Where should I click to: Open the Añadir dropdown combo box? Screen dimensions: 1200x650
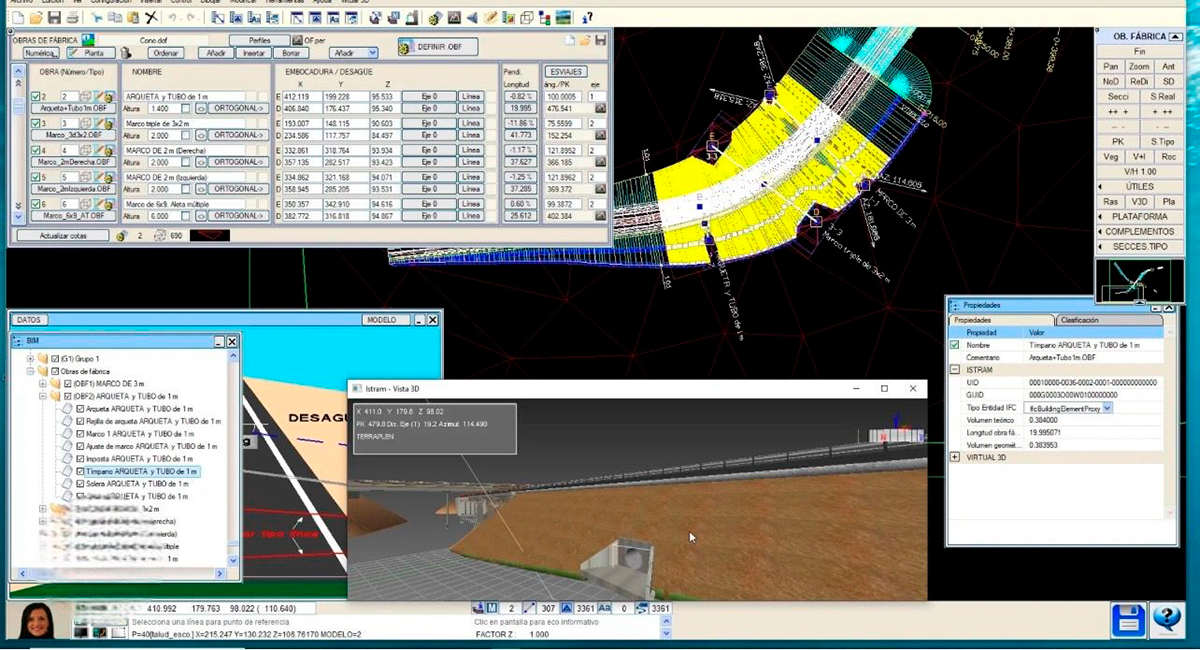(355, 53)
